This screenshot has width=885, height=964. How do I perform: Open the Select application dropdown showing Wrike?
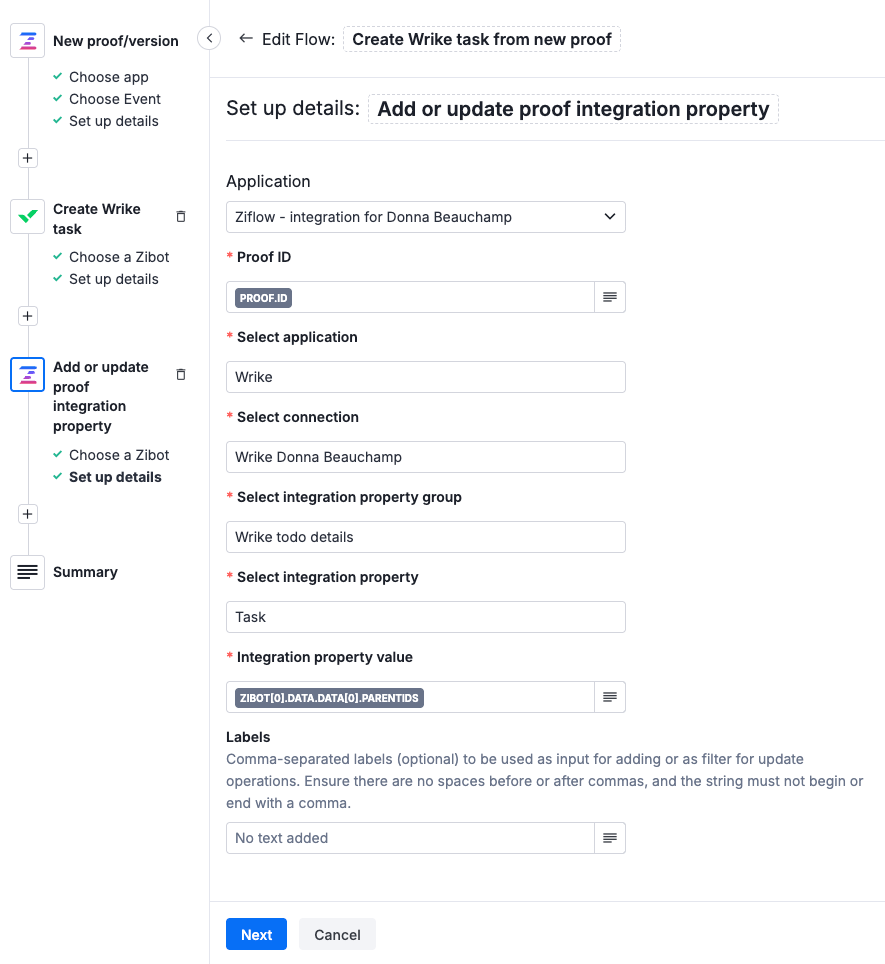pyautogui.click(x=425, y=377)
